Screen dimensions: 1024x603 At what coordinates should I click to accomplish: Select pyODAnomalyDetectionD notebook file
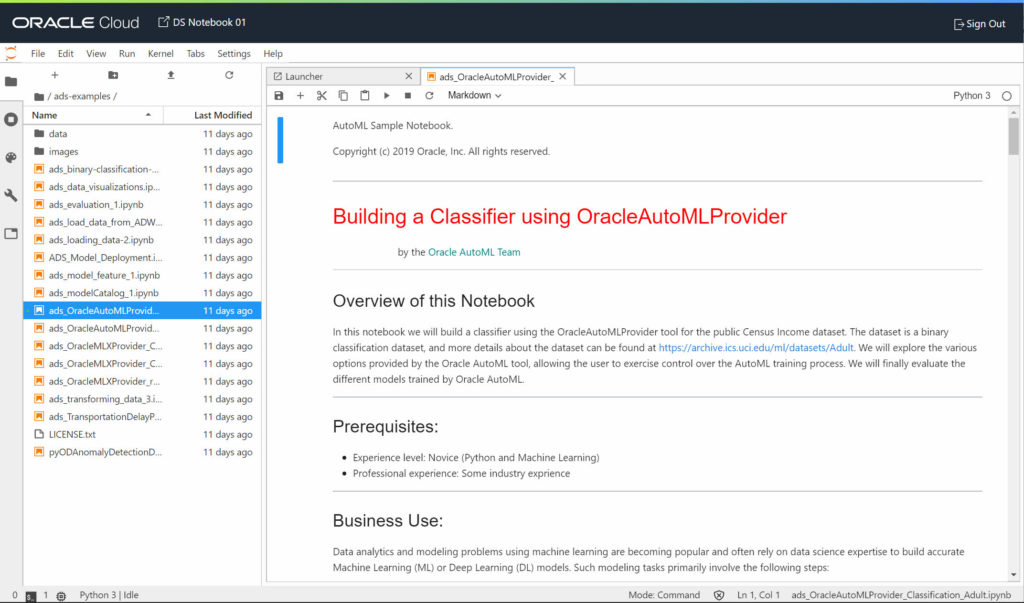(142, 451)
